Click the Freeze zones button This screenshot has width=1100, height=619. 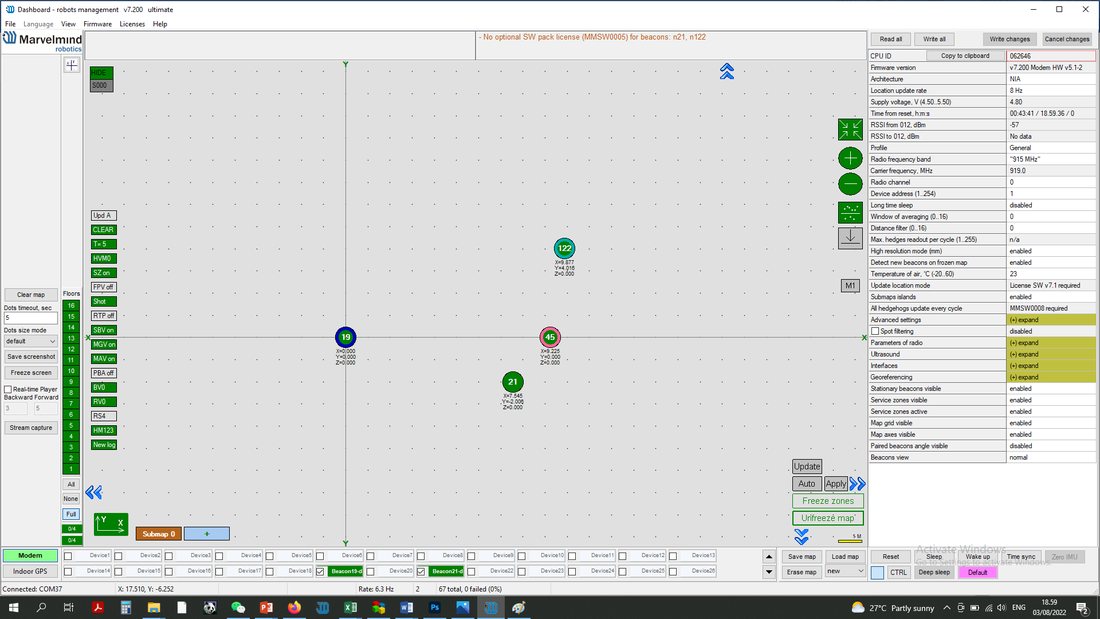[828, 501]
